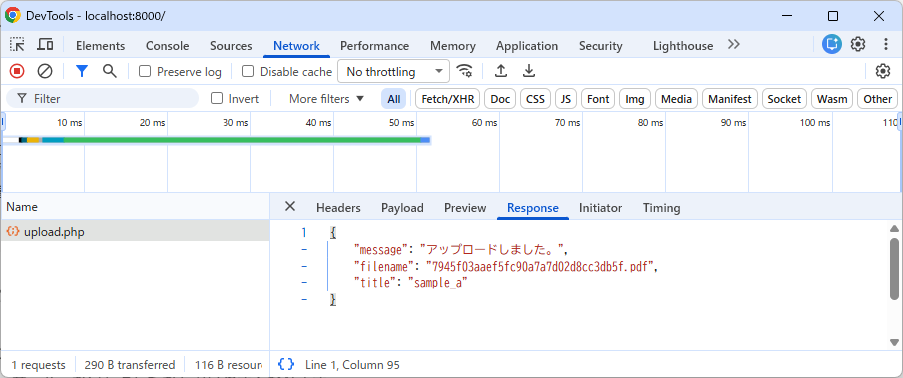Viewport: 903px width, 378px height.
Task: Open the Sources tab
Action: [231, 46]
